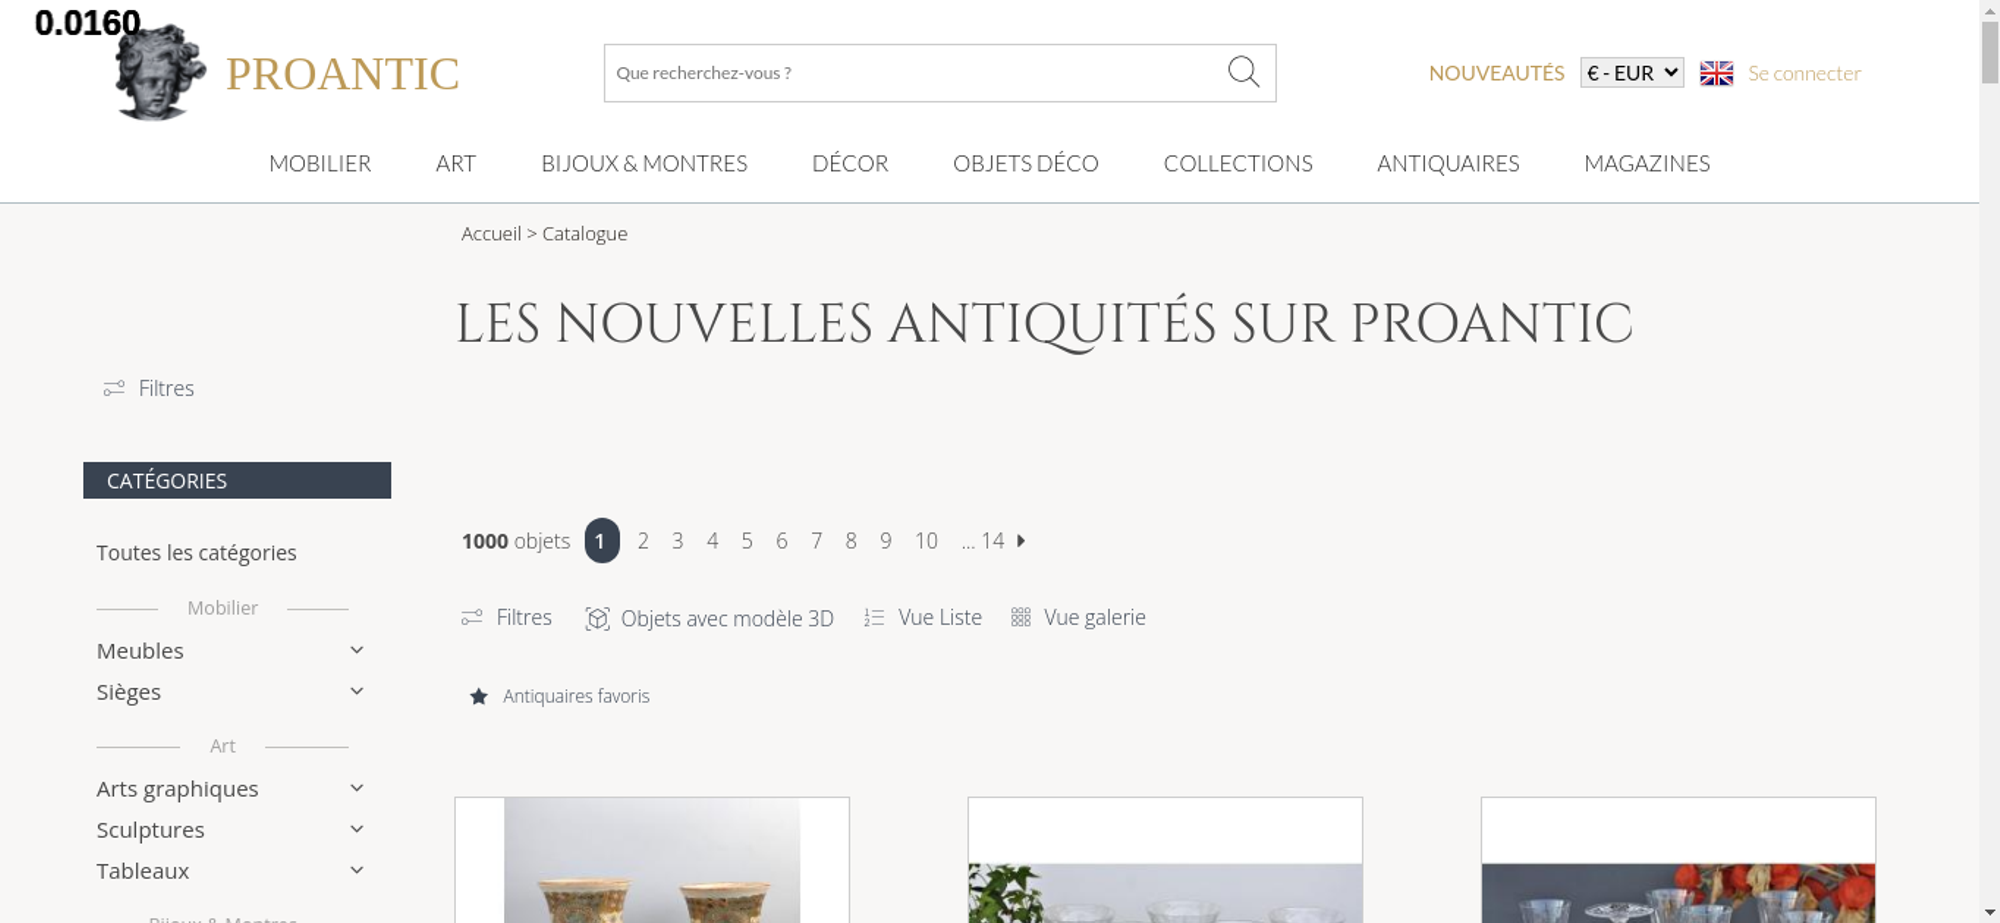Open the BIJOUX & MONTRES menu

pyautogui.click(x=644, y=163)
